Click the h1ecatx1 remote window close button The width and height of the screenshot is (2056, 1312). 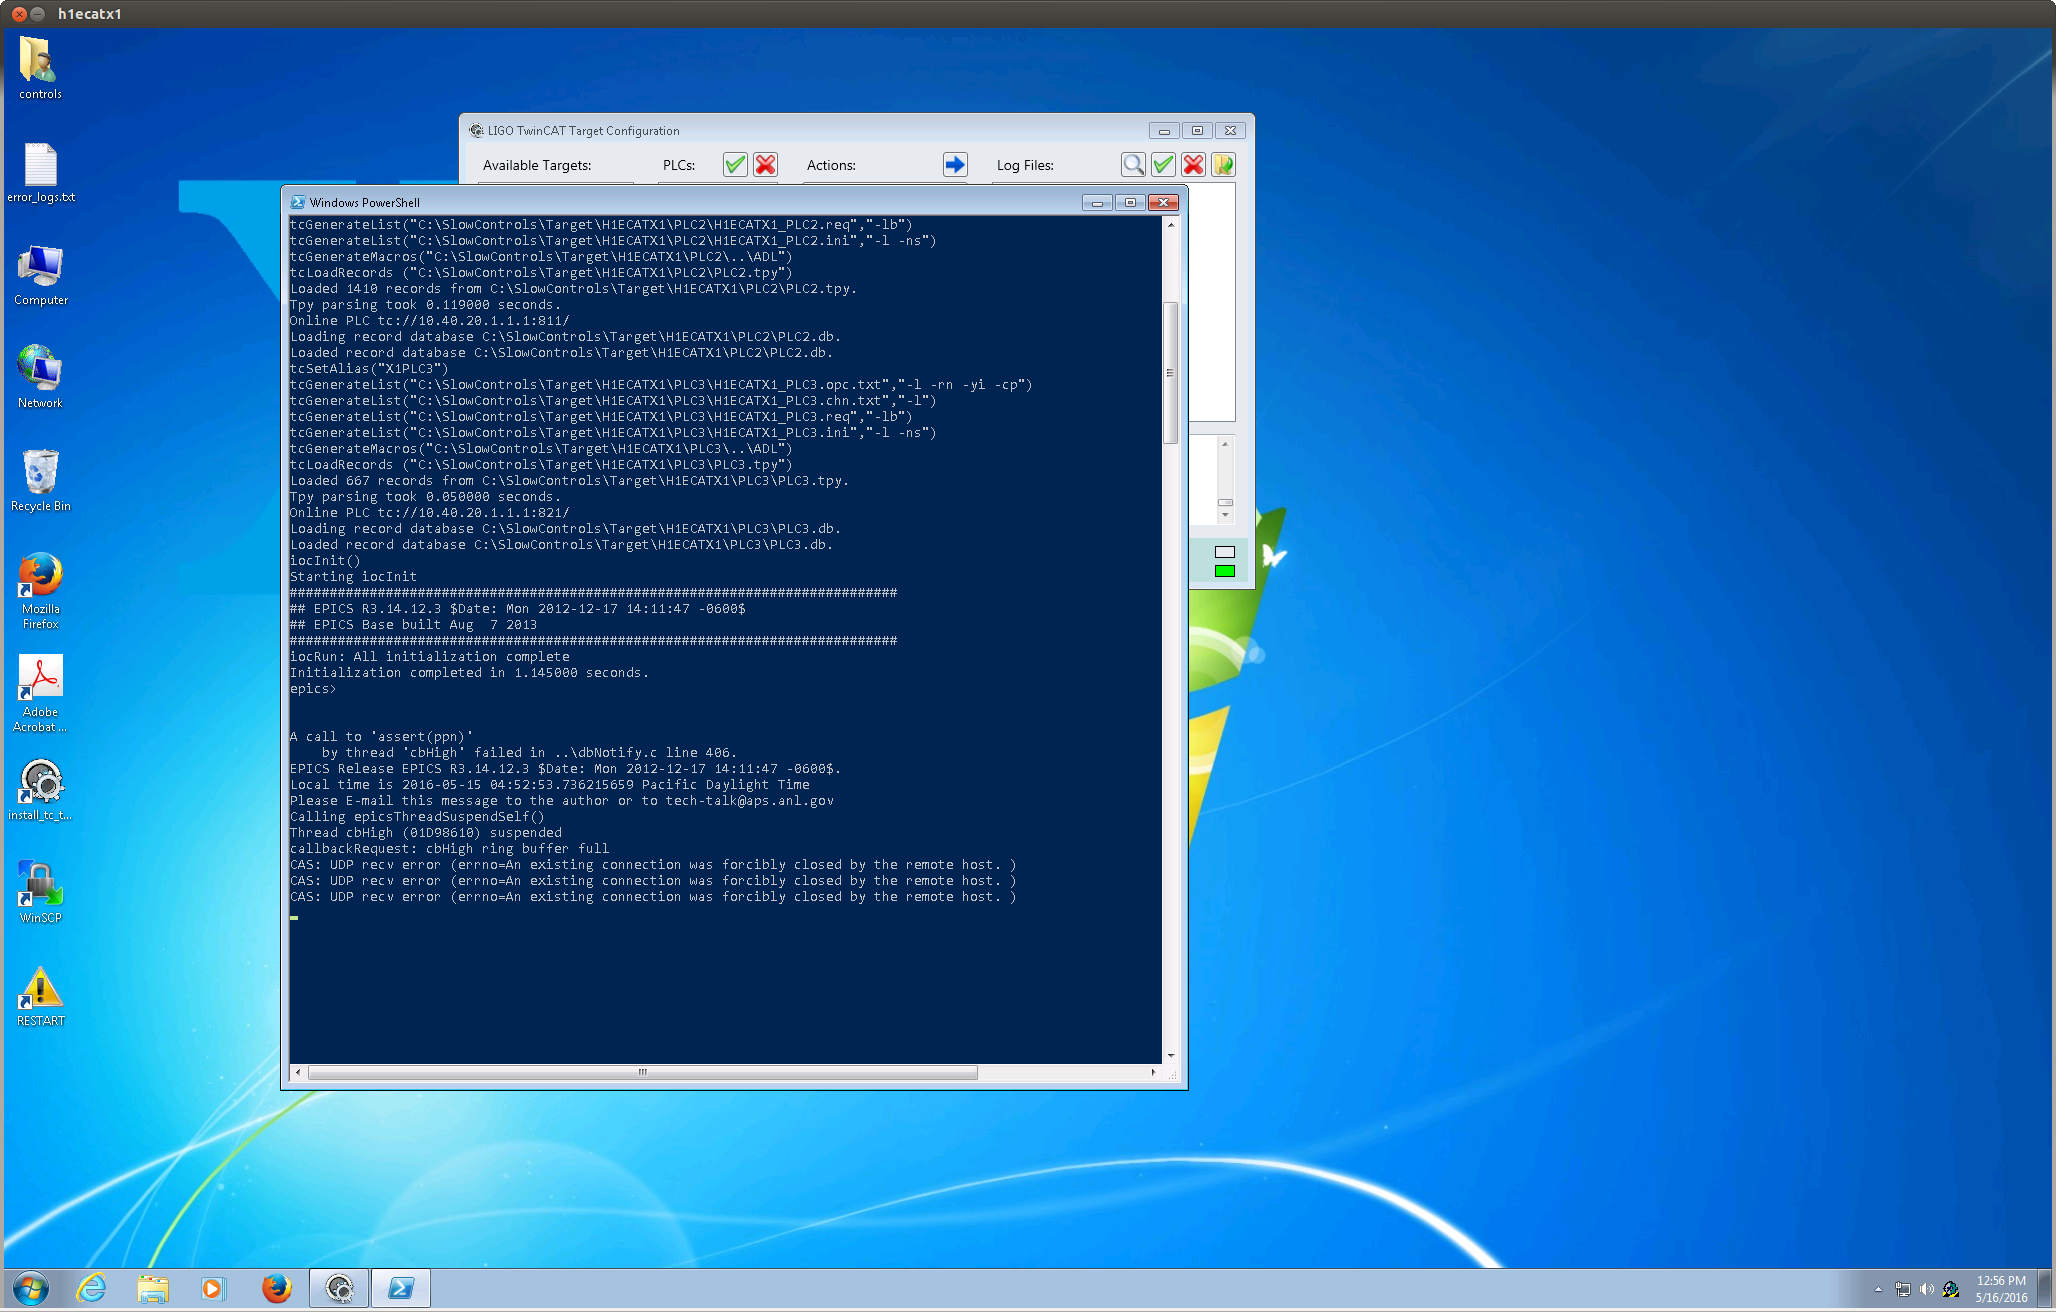pos(18,14)
